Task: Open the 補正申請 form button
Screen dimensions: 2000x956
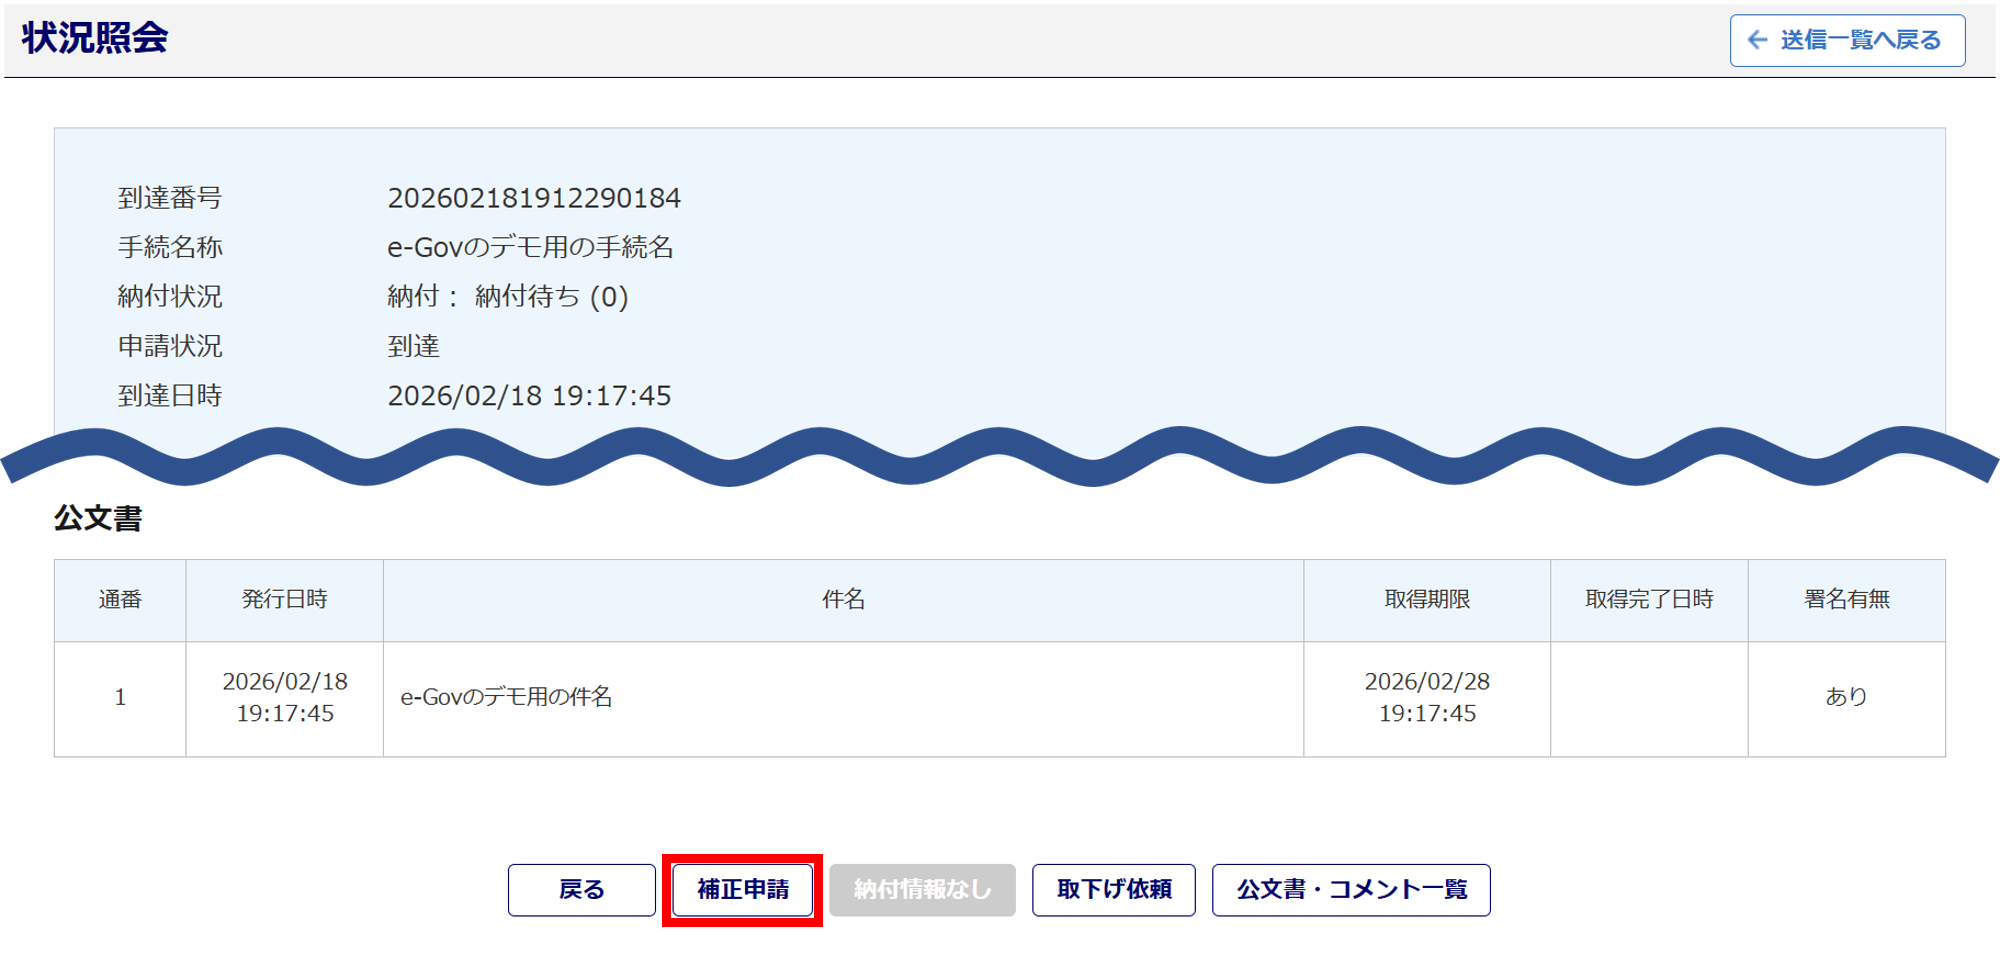Action: [742, 889]
